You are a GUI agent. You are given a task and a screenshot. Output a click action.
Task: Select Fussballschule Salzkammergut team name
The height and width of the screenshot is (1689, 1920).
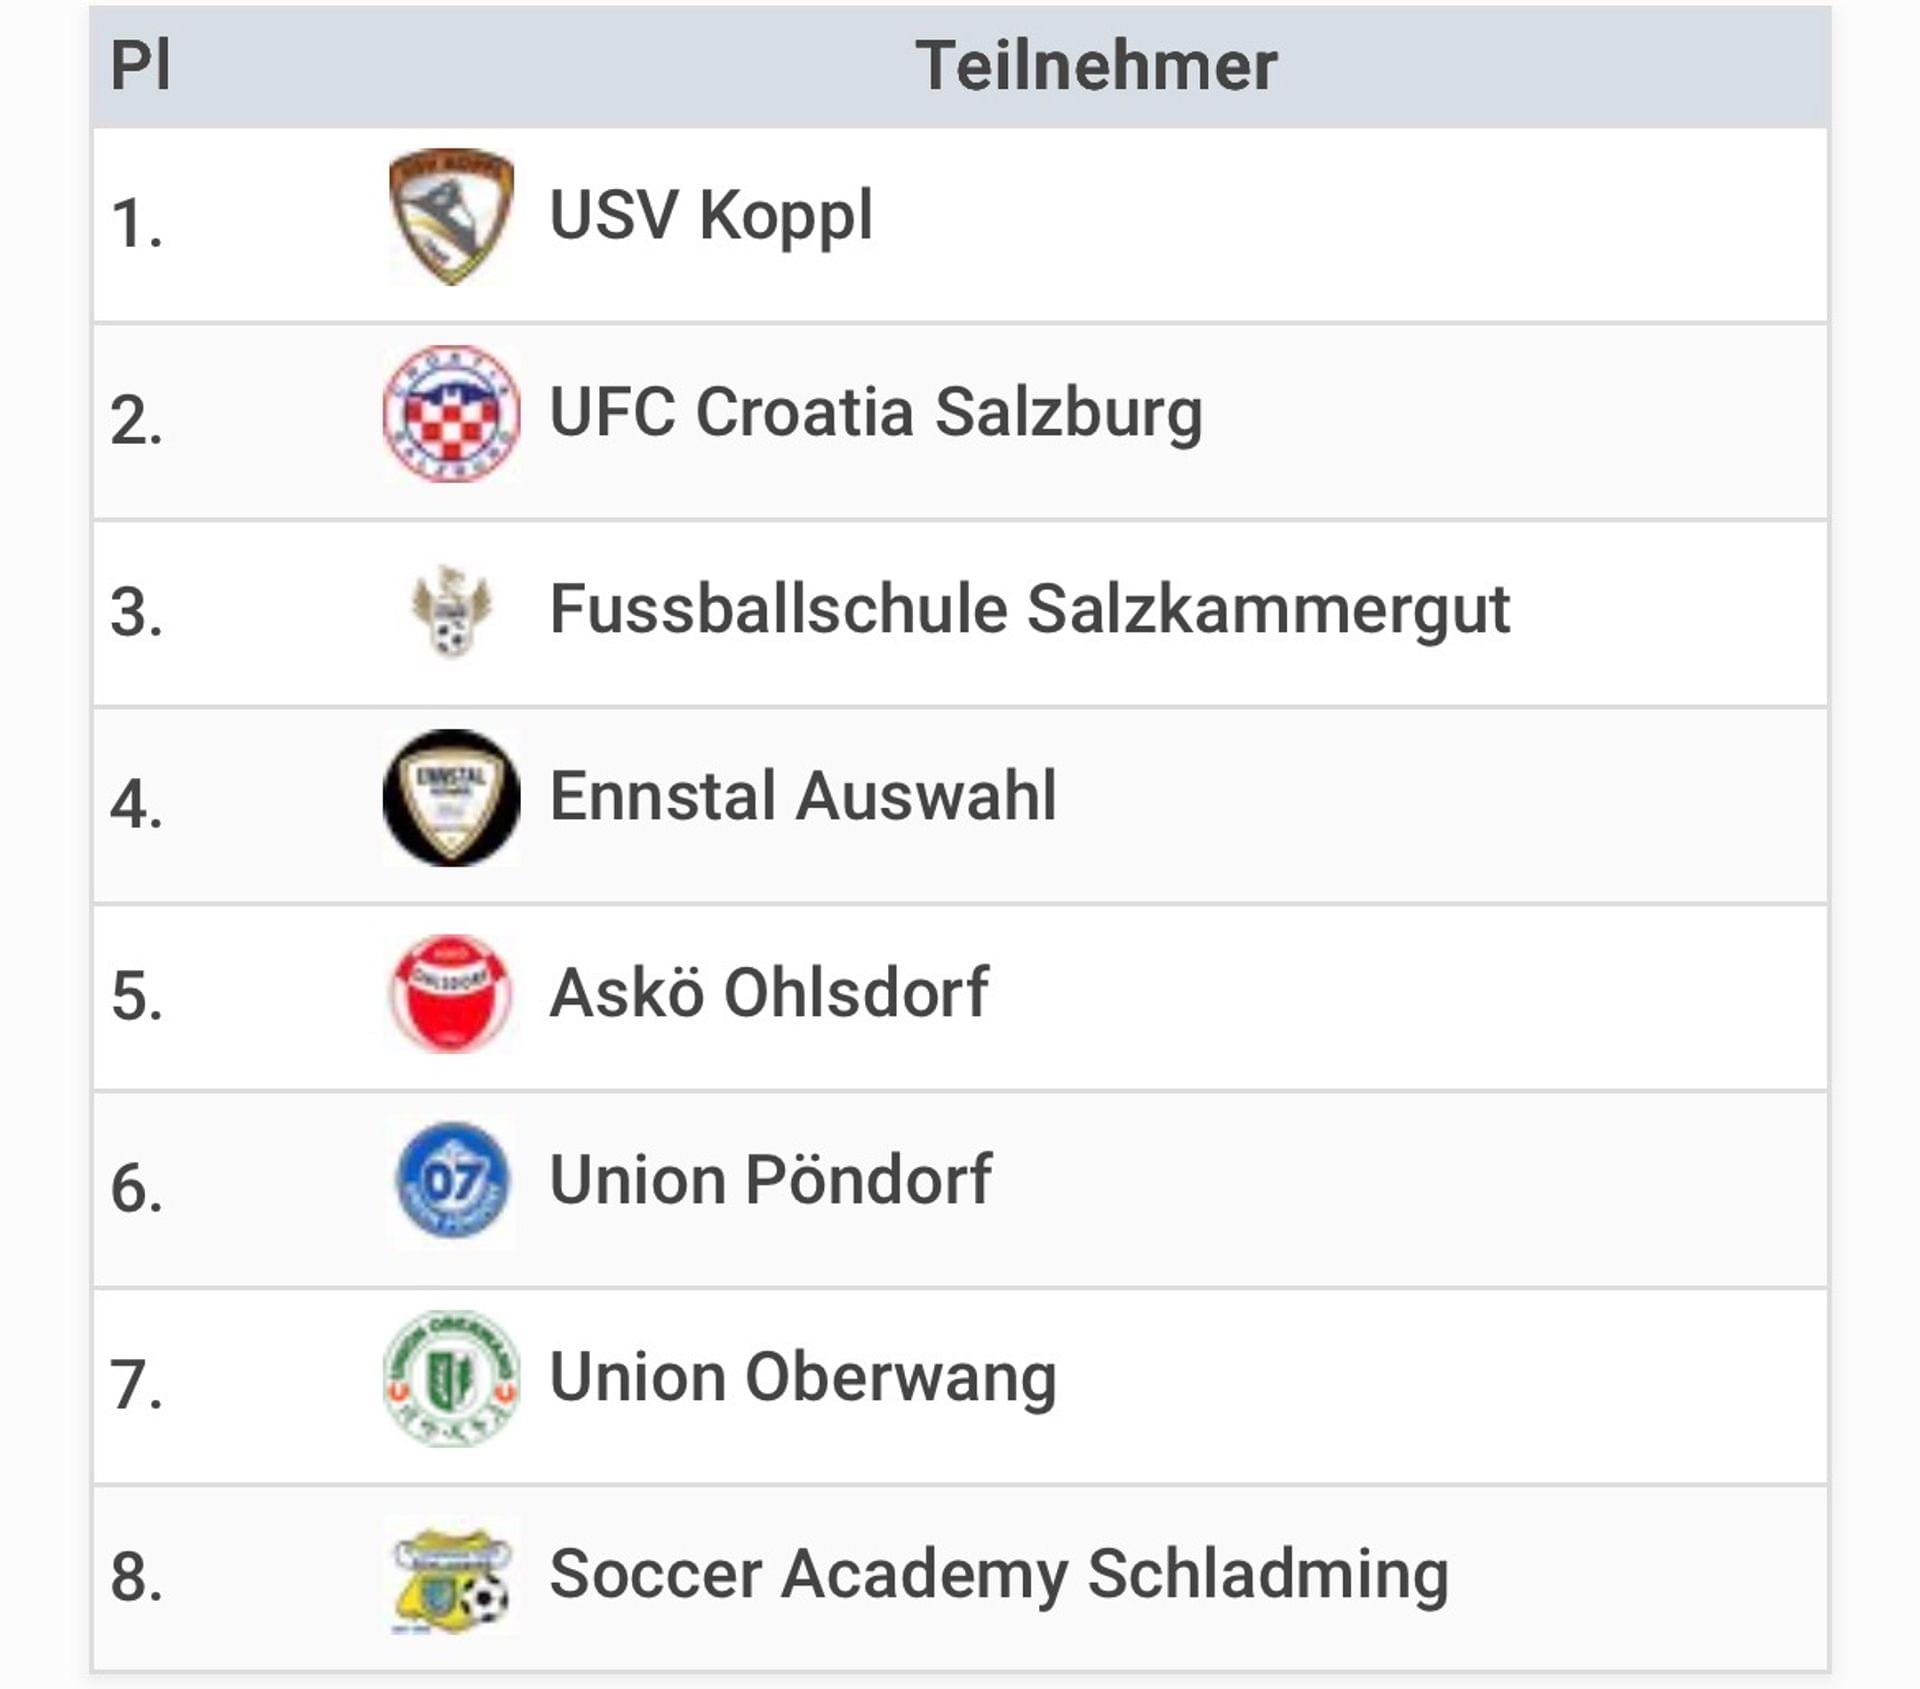click(1029, 610)
